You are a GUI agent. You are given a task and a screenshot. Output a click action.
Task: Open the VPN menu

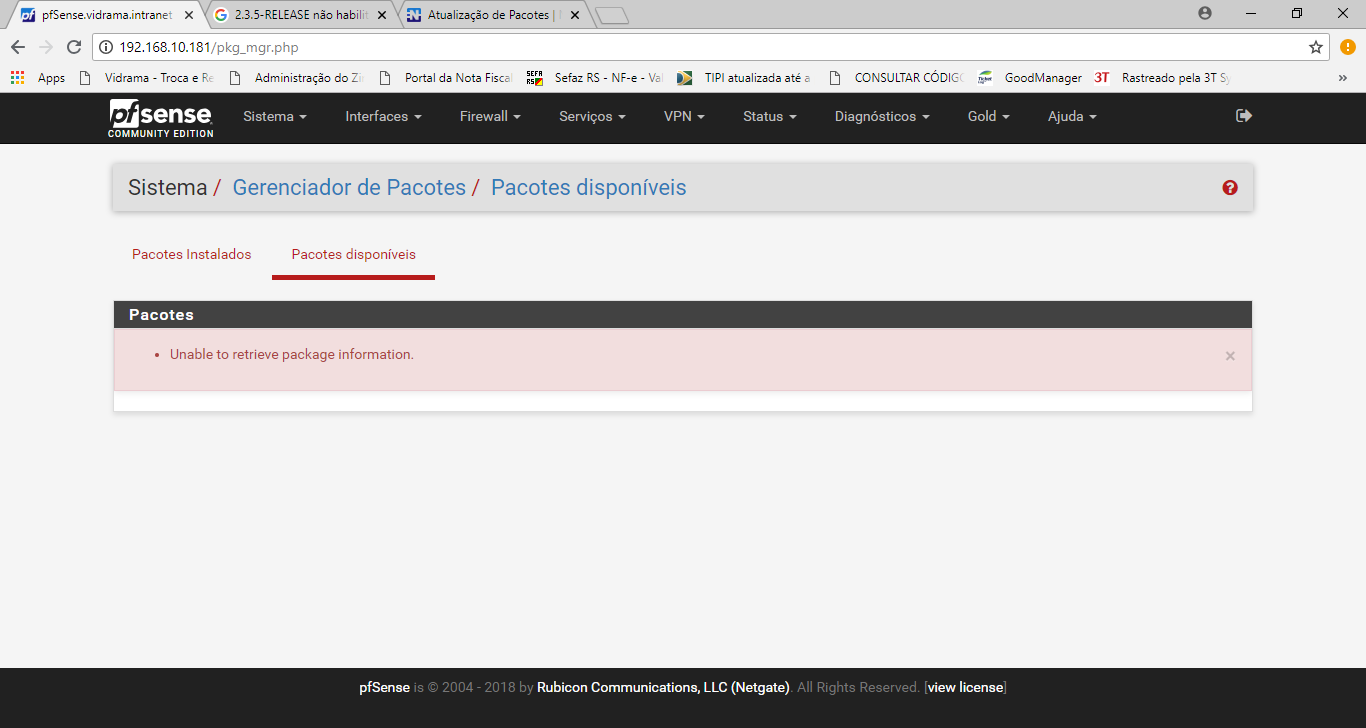(x=684, y=117)
